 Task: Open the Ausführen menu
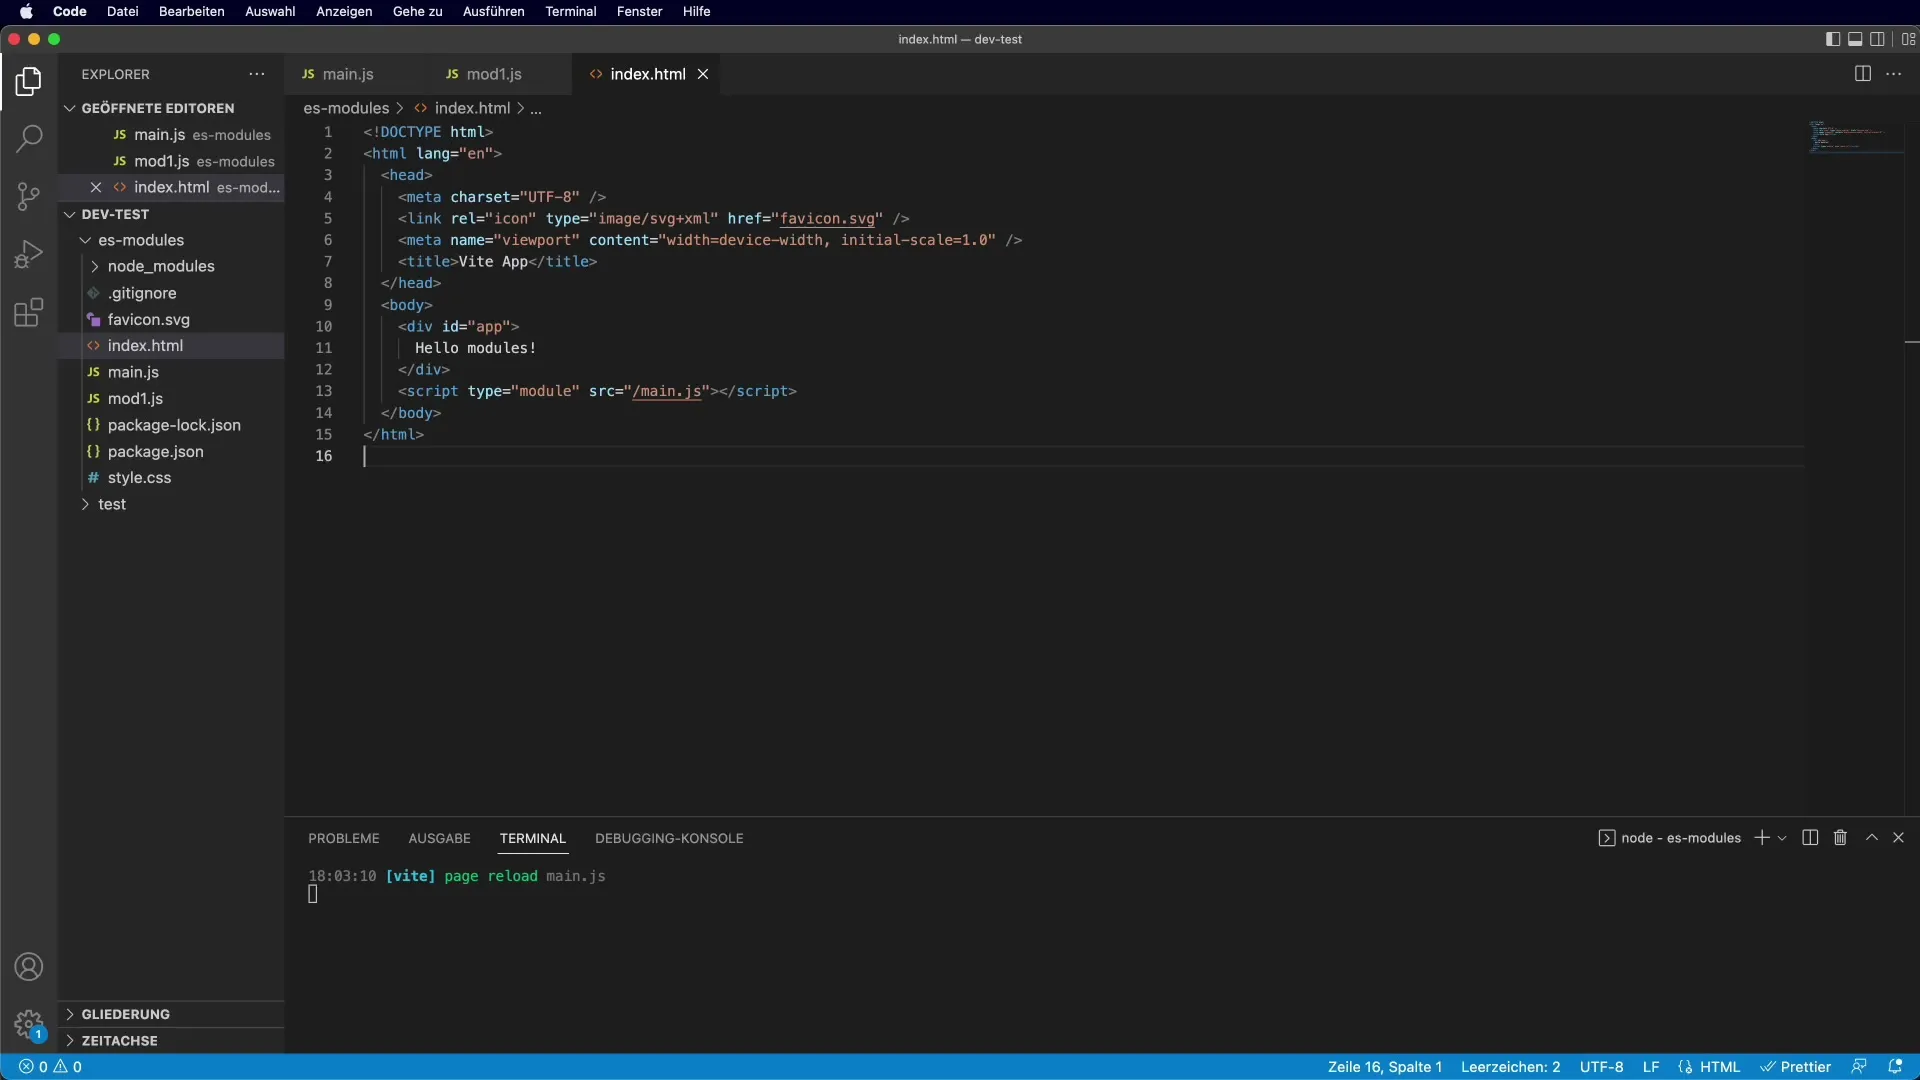[x=493, y=11]
